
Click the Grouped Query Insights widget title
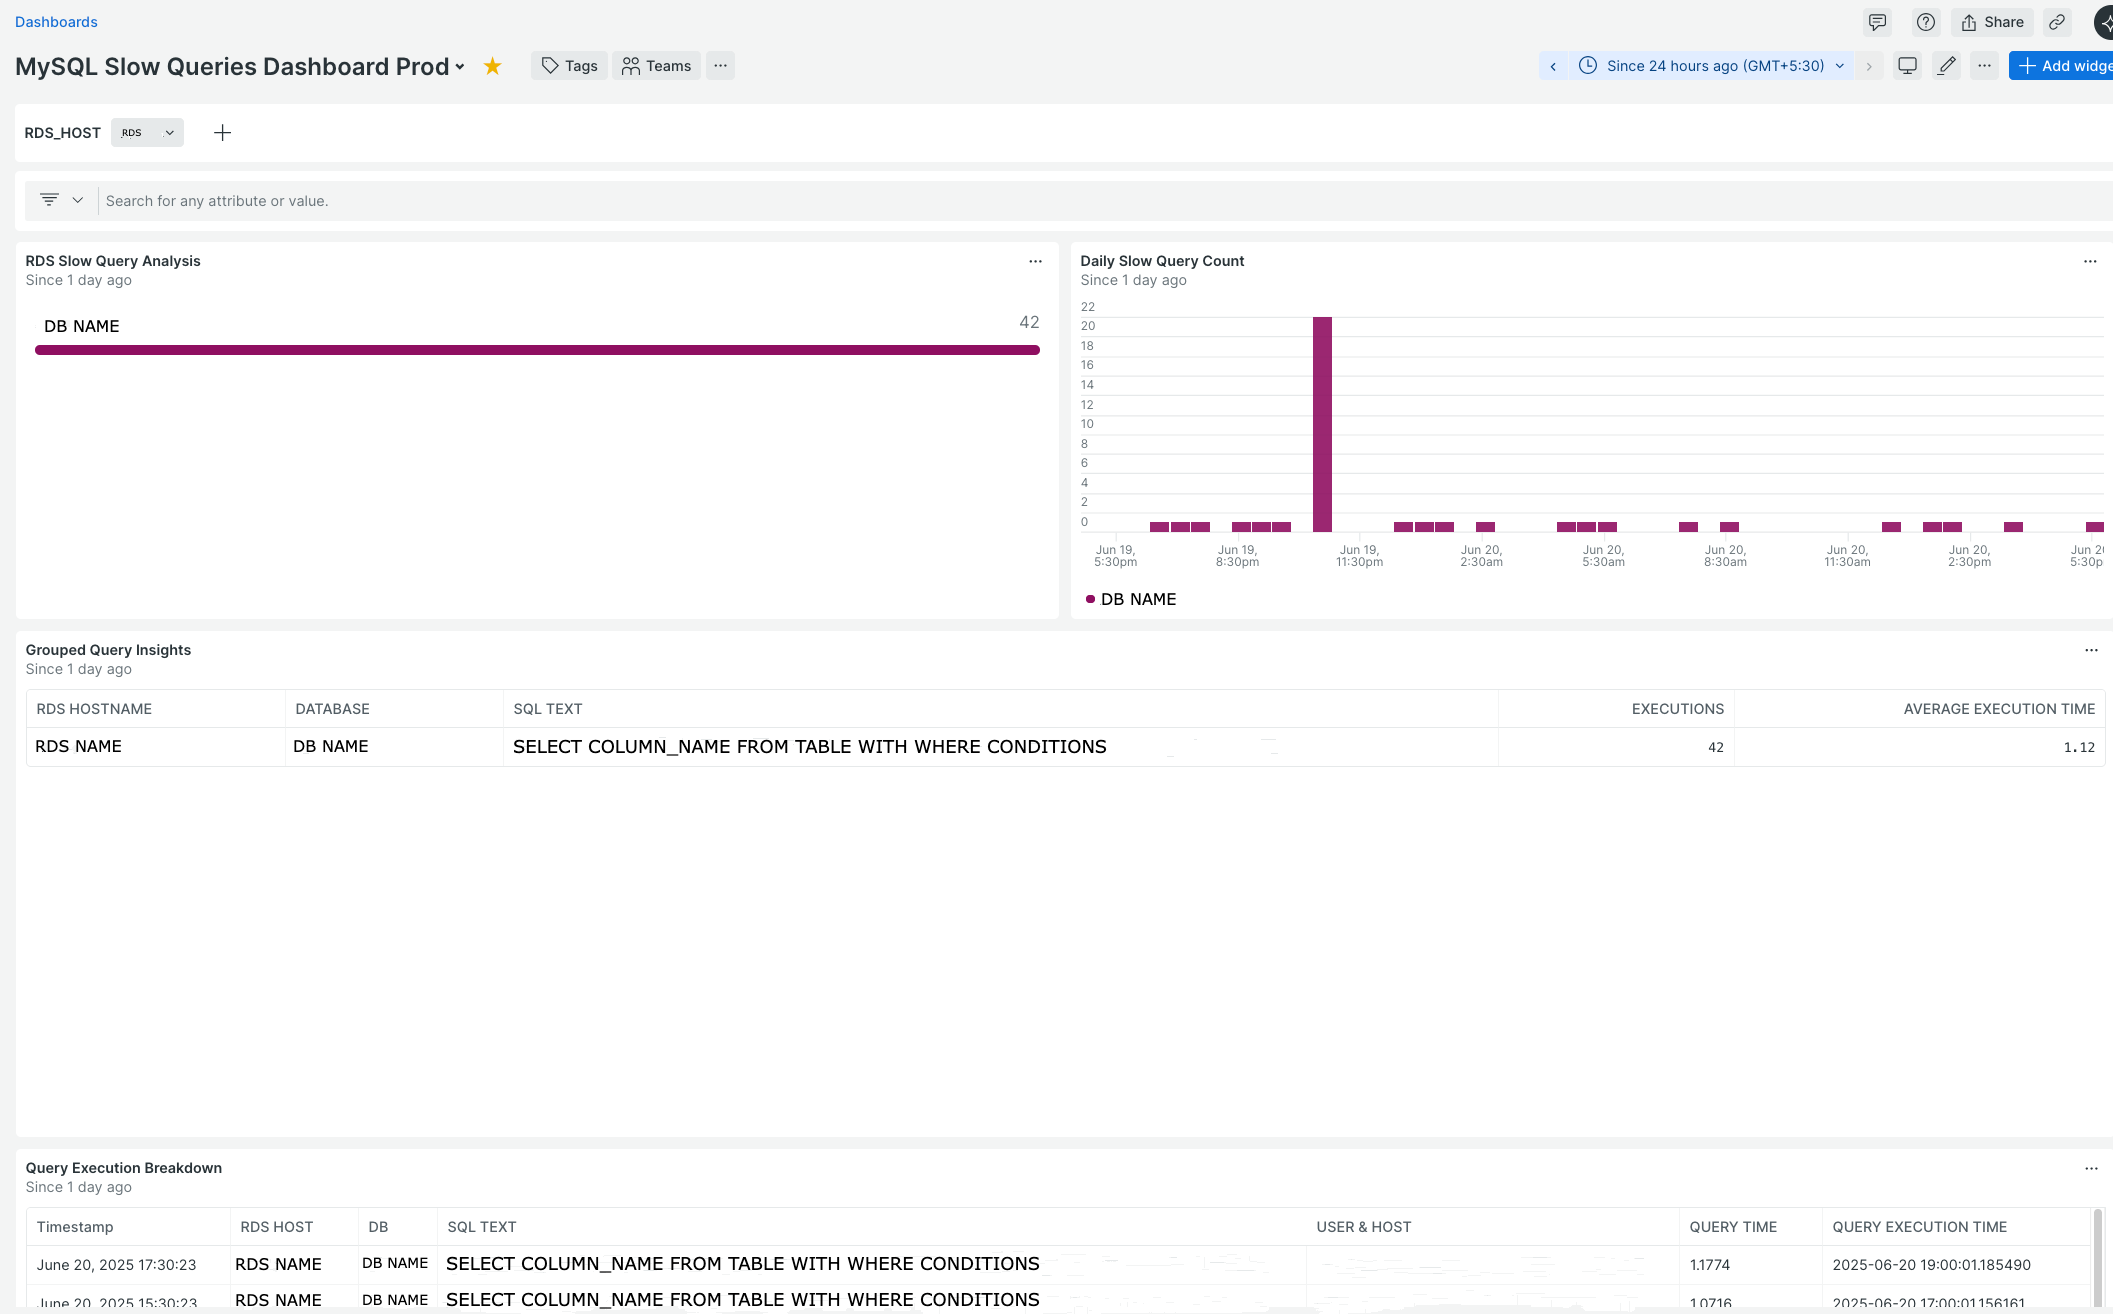coord(108,650)
